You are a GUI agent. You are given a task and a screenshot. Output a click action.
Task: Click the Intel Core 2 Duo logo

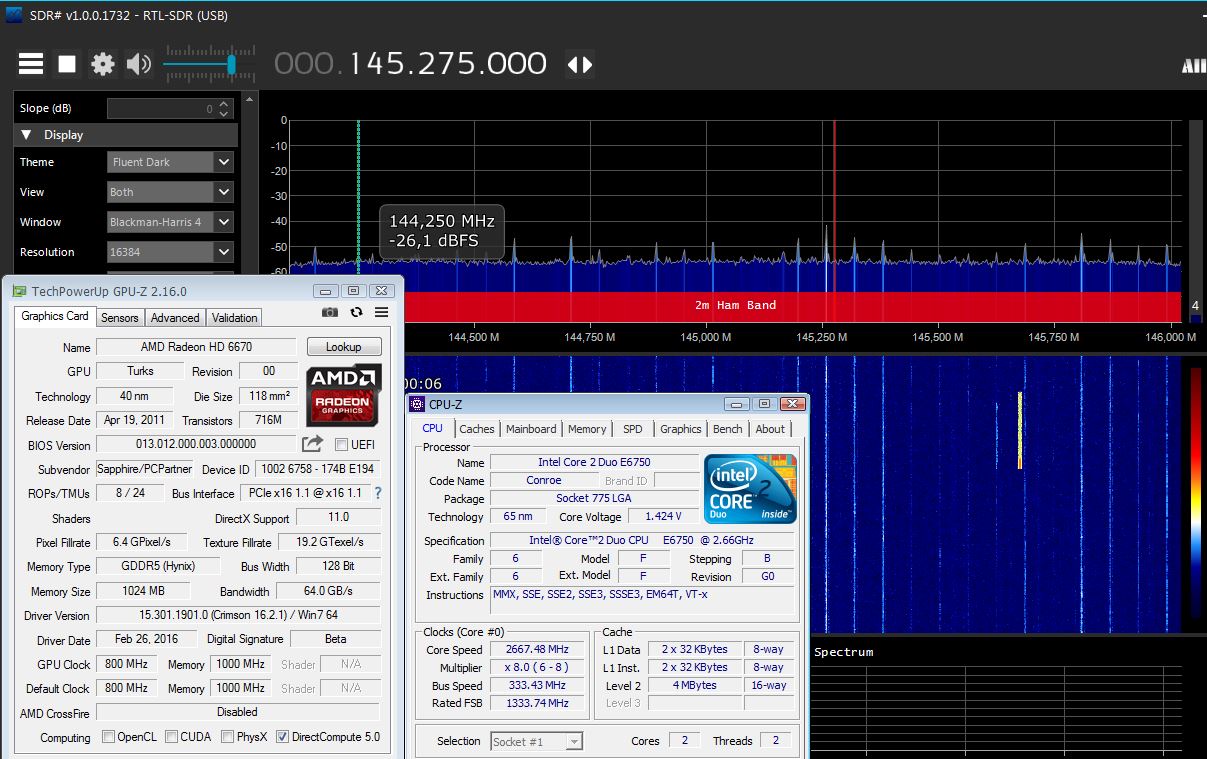[750, 488]
